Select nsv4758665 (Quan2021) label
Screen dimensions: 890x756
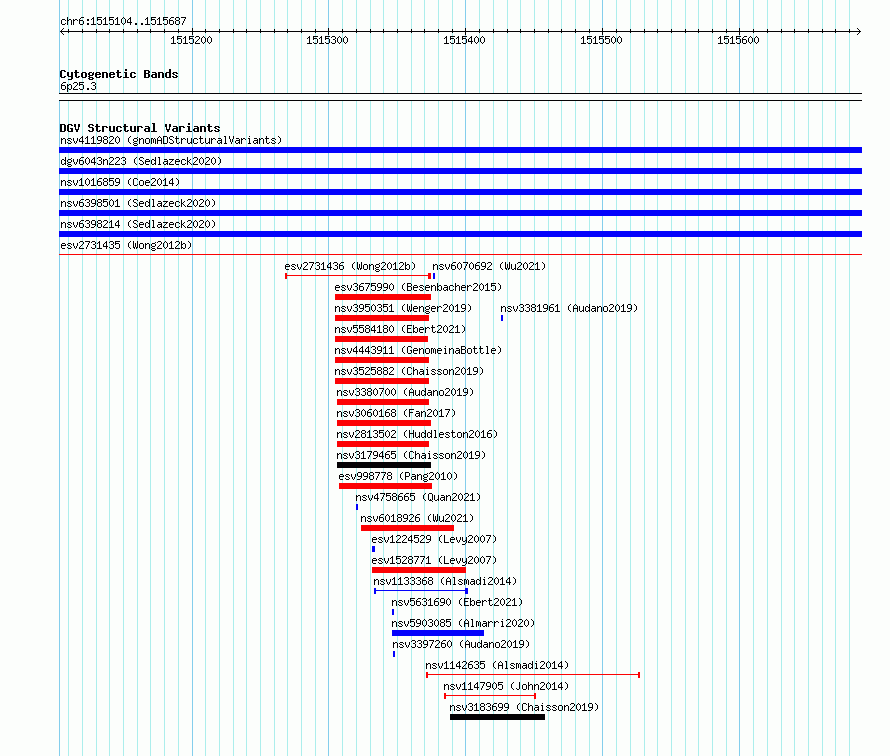(x=418, y=497)
